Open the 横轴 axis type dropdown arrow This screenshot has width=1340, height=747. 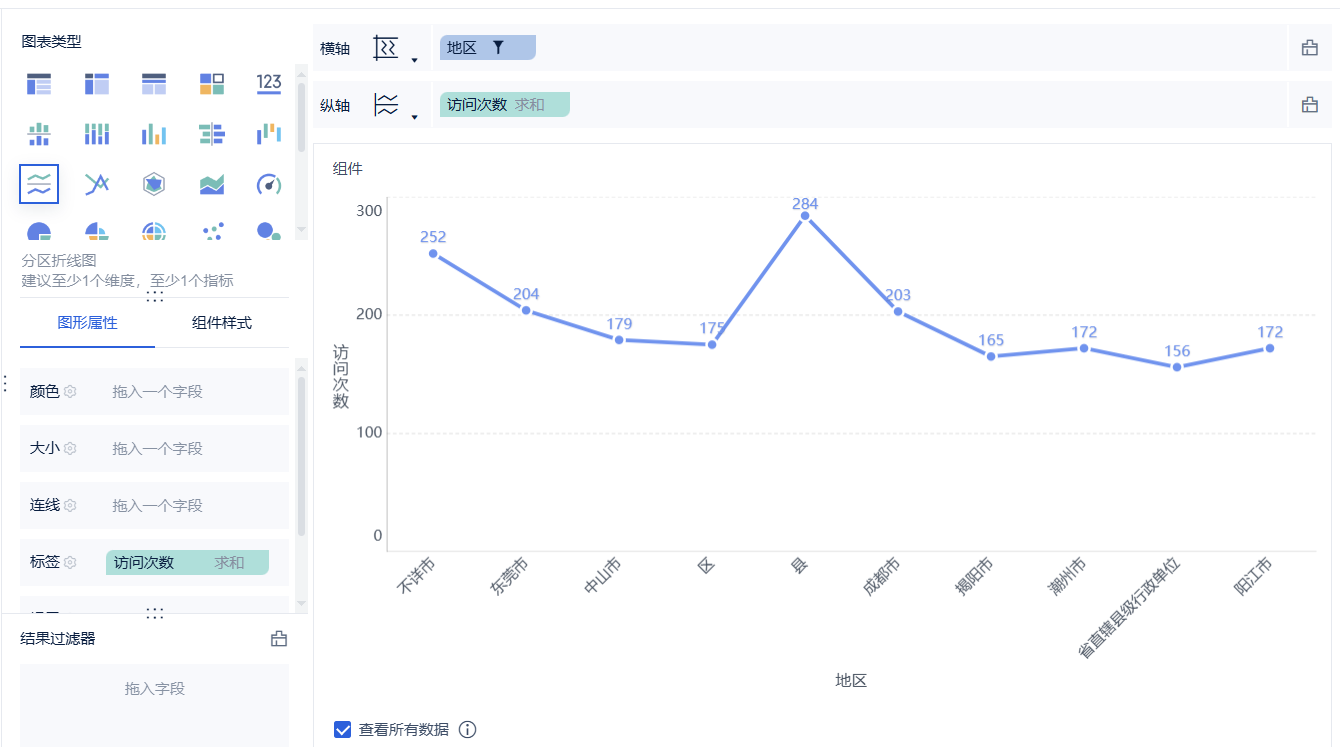414,60
